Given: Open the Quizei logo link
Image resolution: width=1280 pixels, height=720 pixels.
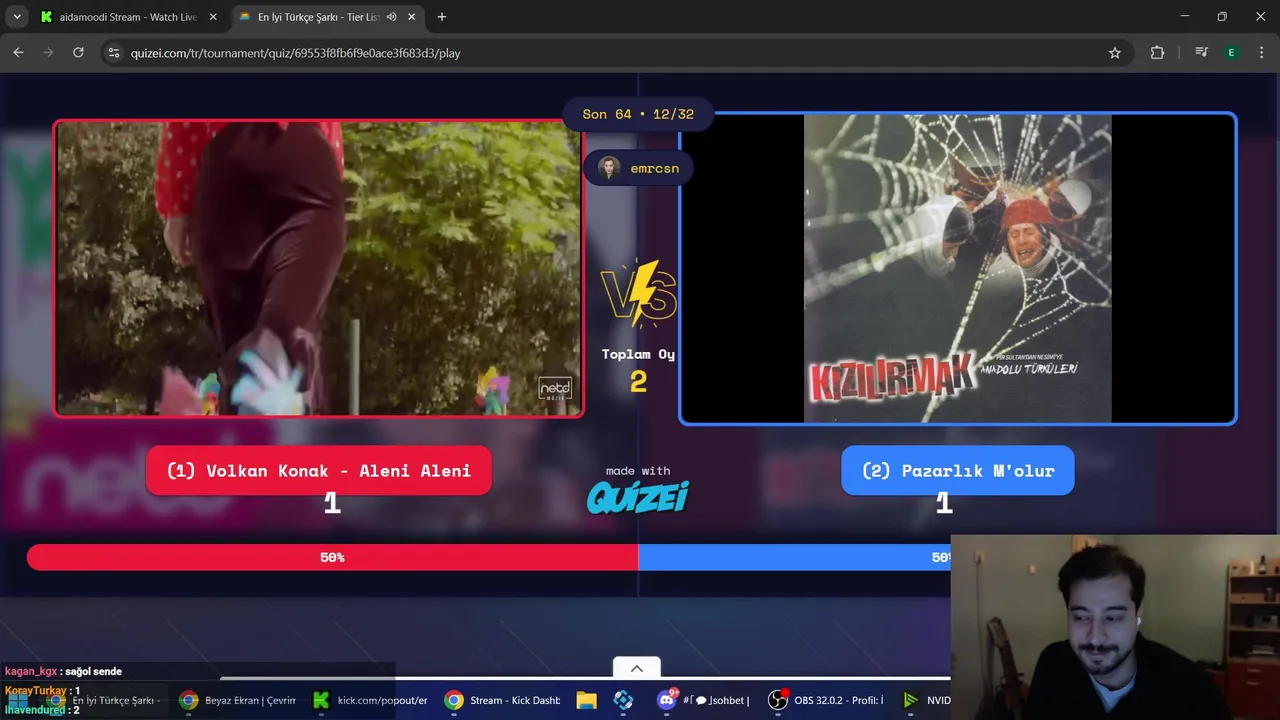Looking at the screenshot, I should (x=638, y=496).
